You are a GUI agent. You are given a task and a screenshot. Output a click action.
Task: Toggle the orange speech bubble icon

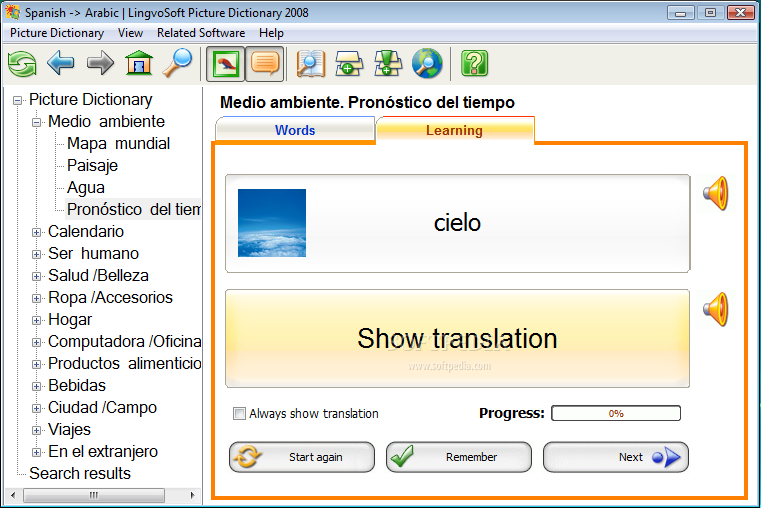265,64
